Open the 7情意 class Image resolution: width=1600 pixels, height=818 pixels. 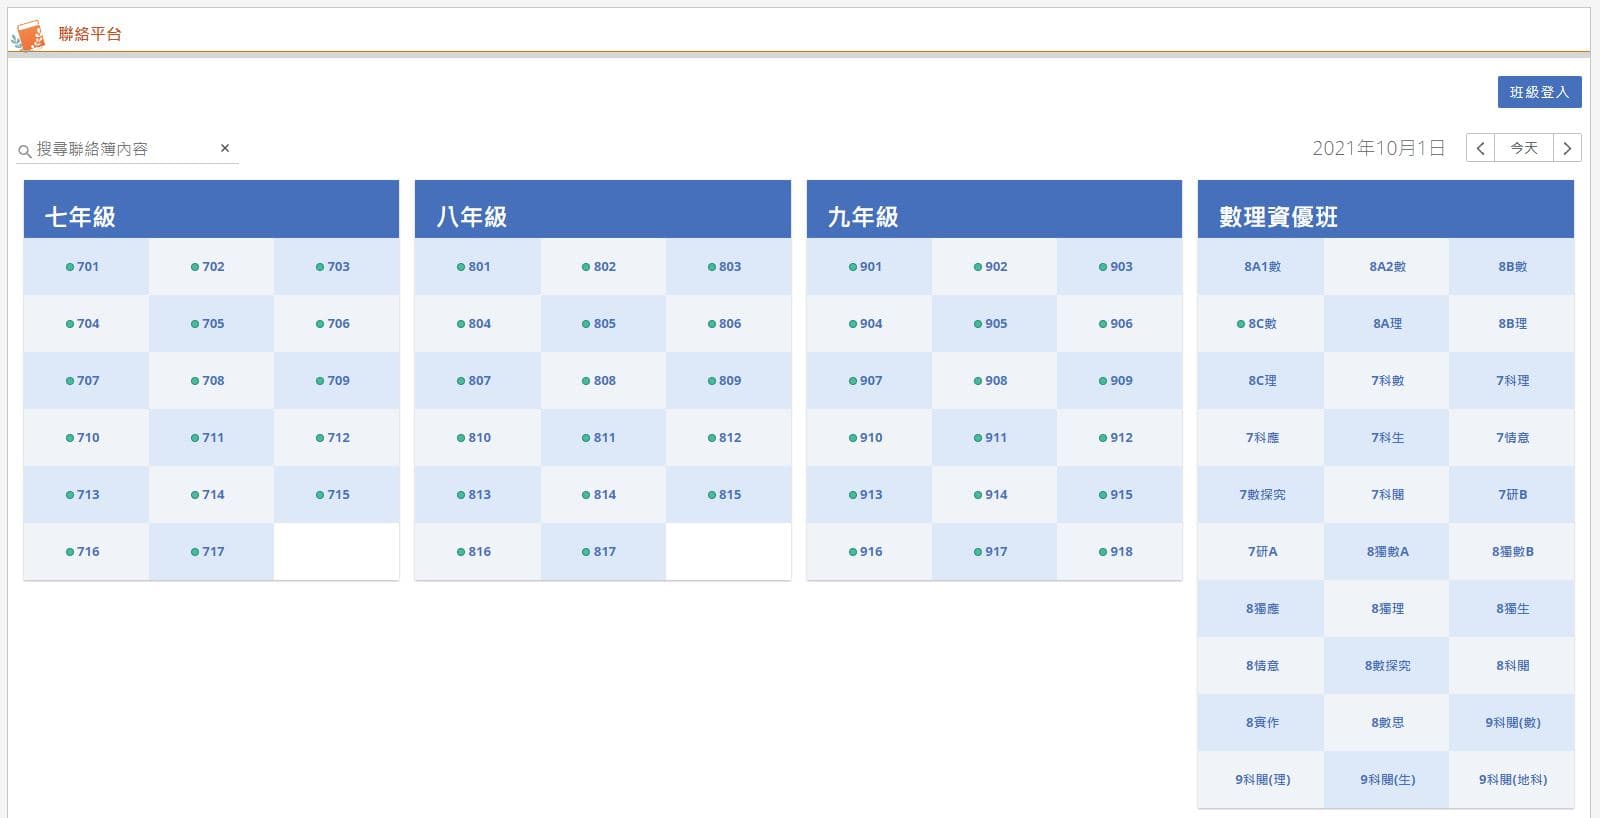[1512, 438]
